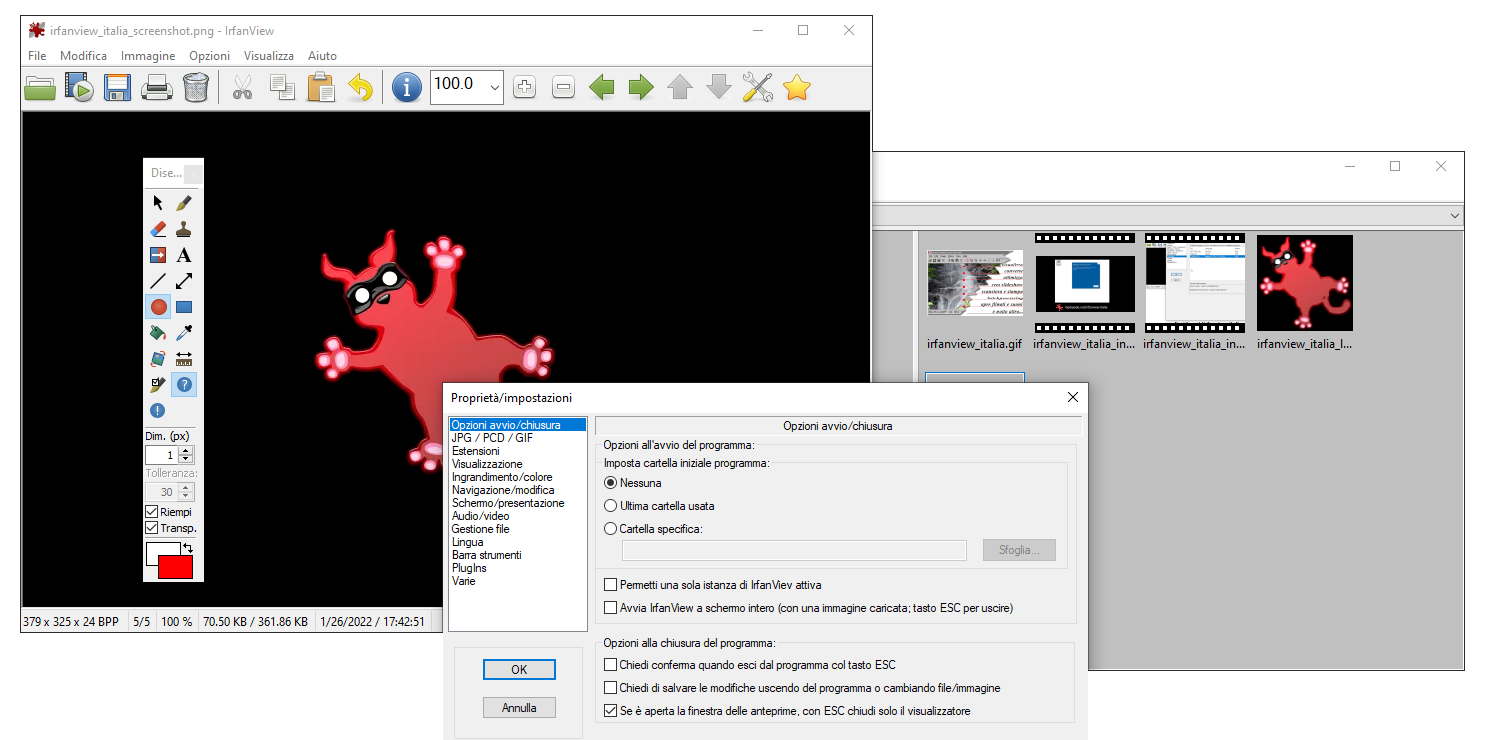Select Lingua in the settings list
1494x740 pixels.
tap(467, 542)
